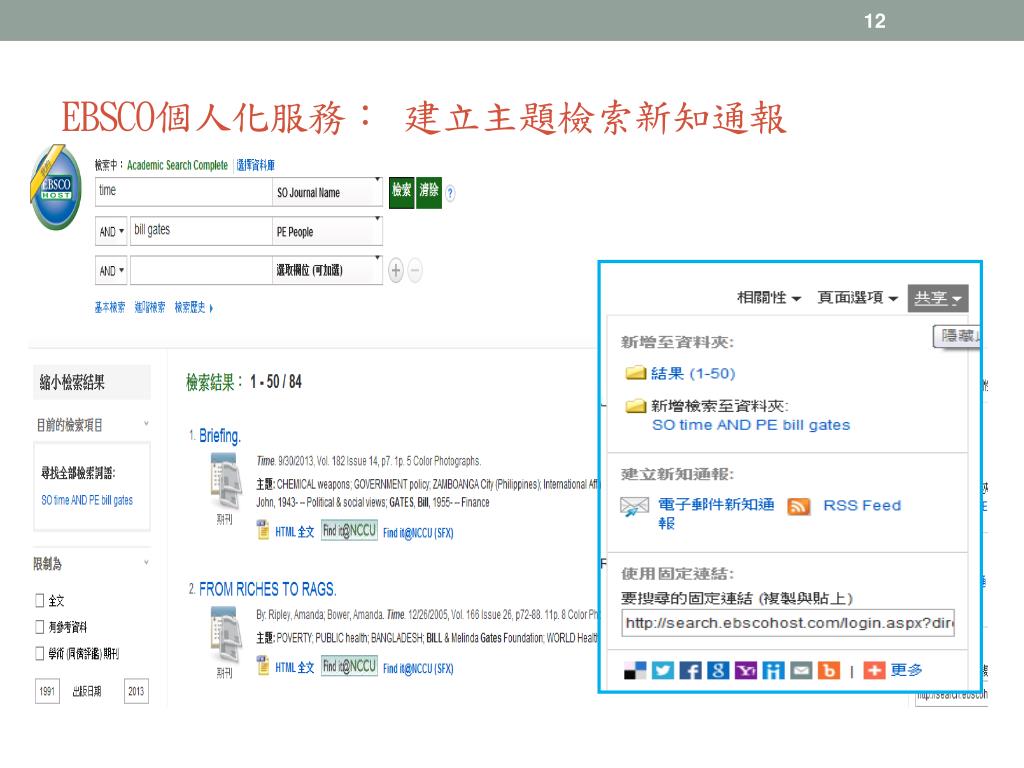Click the email alert envelope icon

[x=634, y=507]
